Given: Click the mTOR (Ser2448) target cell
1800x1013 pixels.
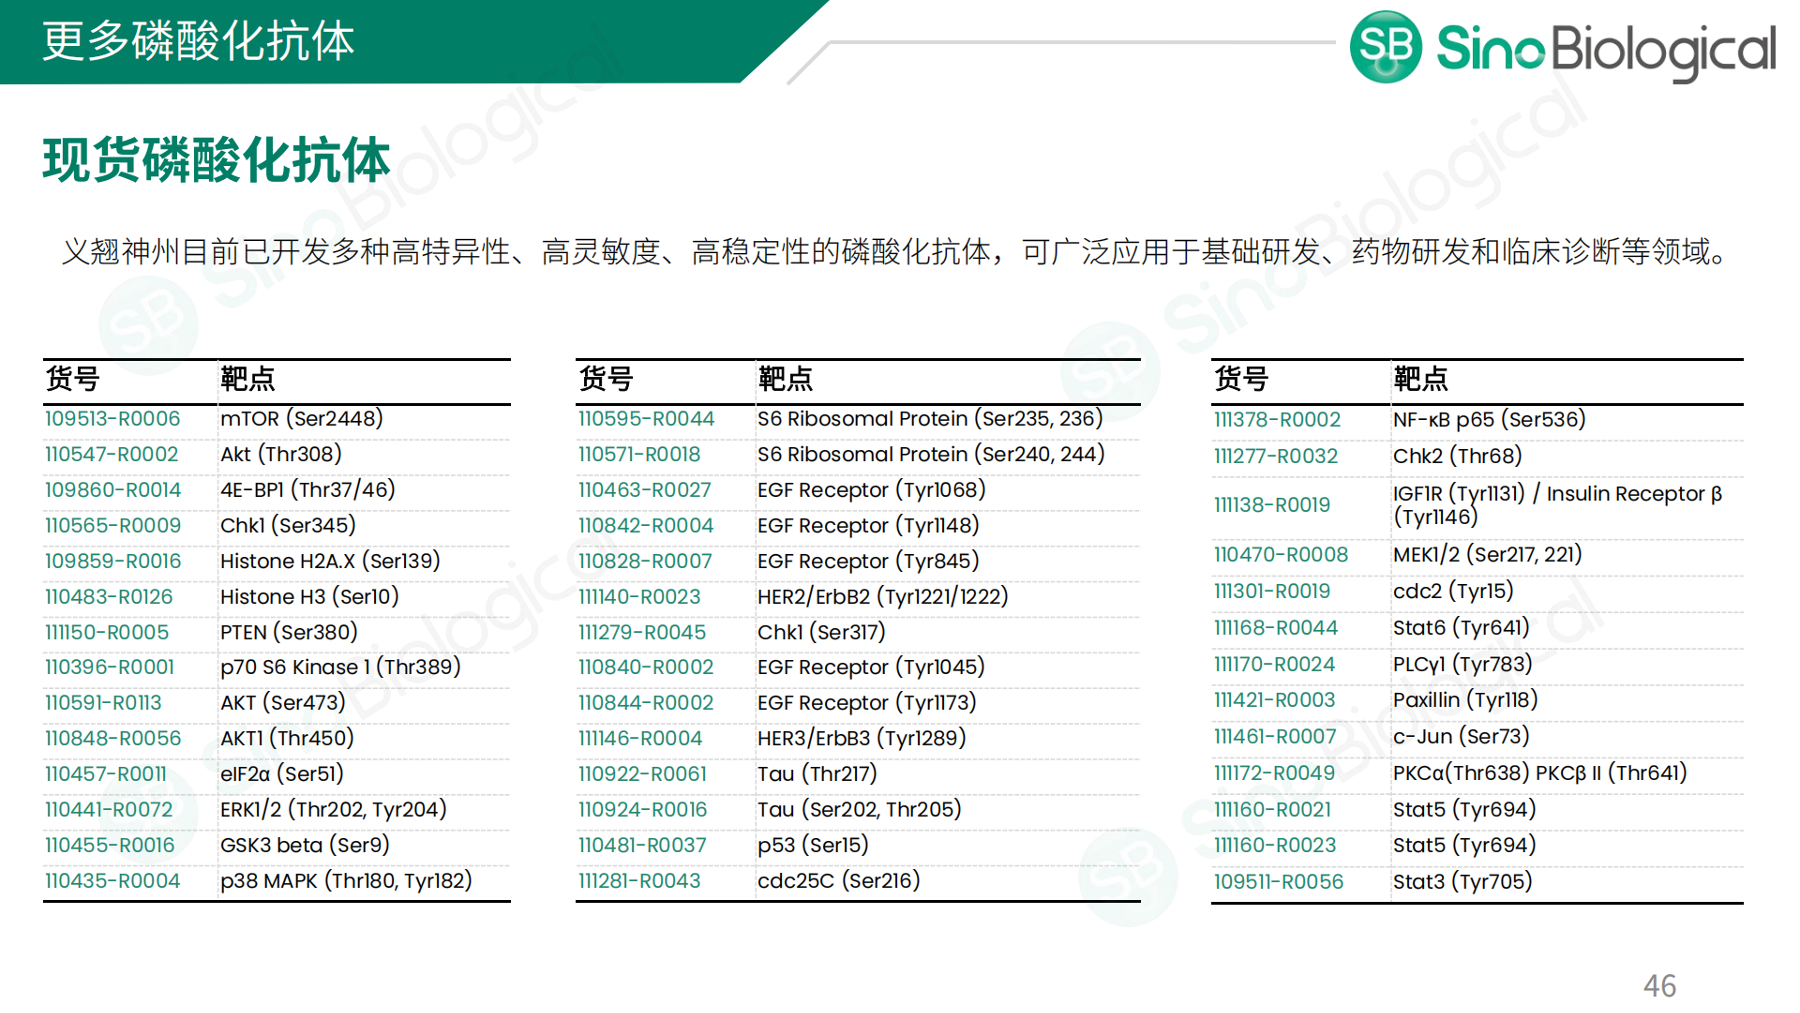Looking at the screenshot, I should pyautogui.click(x=302, y=419).
